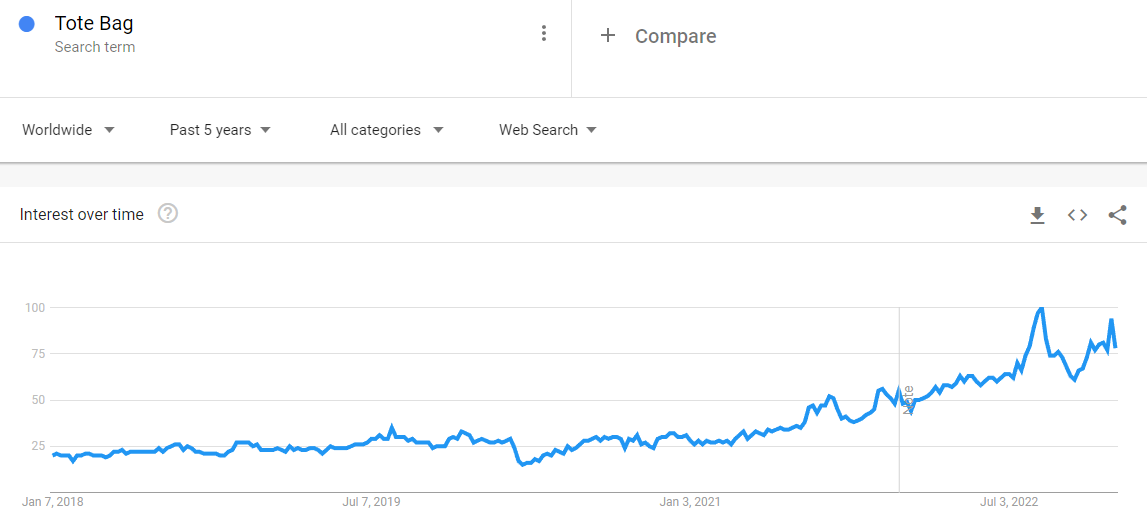
Task: Click the Compare text to add term
Action: click(675, 36)
